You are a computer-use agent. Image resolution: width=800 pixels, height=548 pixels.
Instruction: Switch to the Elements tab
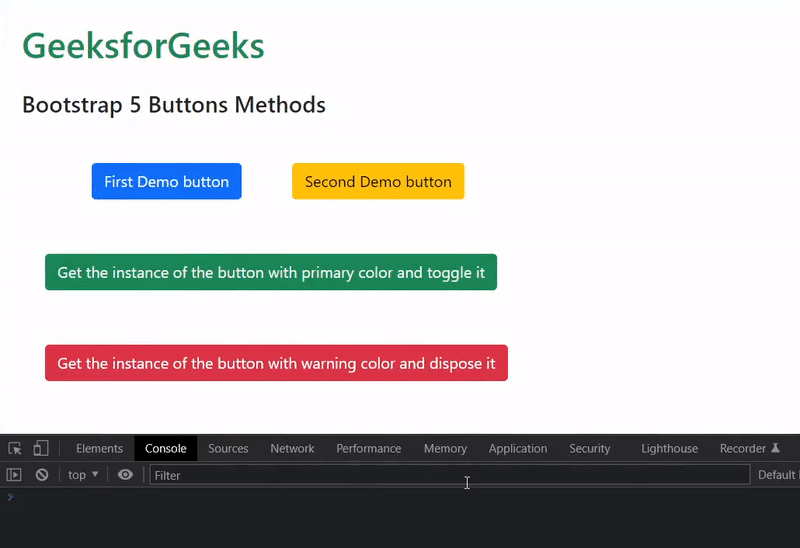[99, 449]
